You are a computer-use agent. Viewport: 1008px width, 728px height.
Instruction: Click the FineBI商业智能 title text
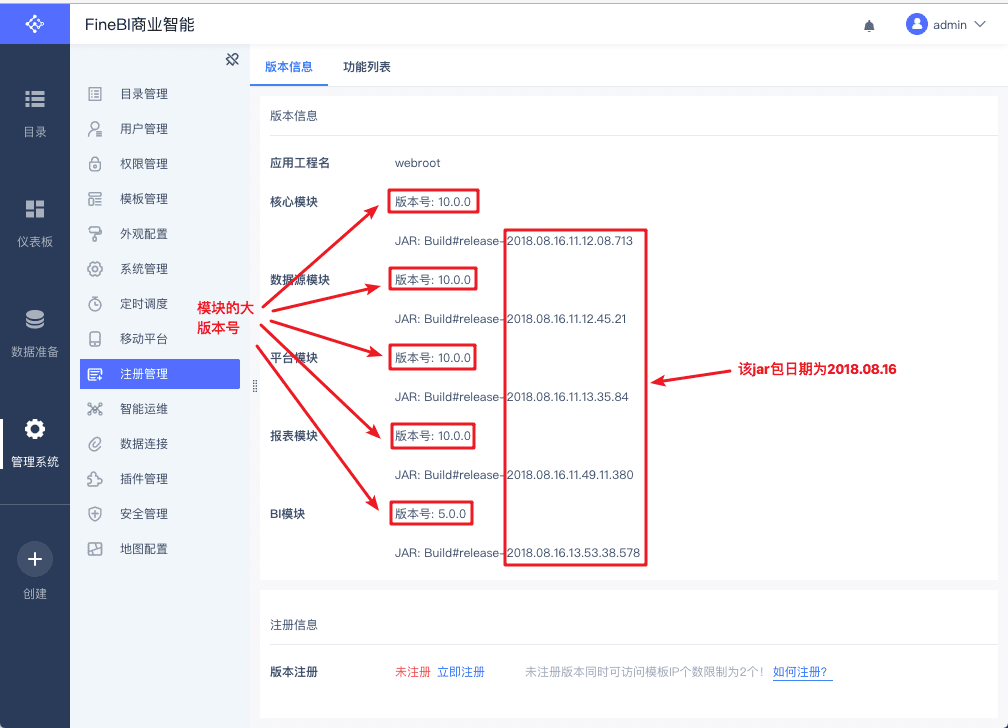(x=140, y=24)
